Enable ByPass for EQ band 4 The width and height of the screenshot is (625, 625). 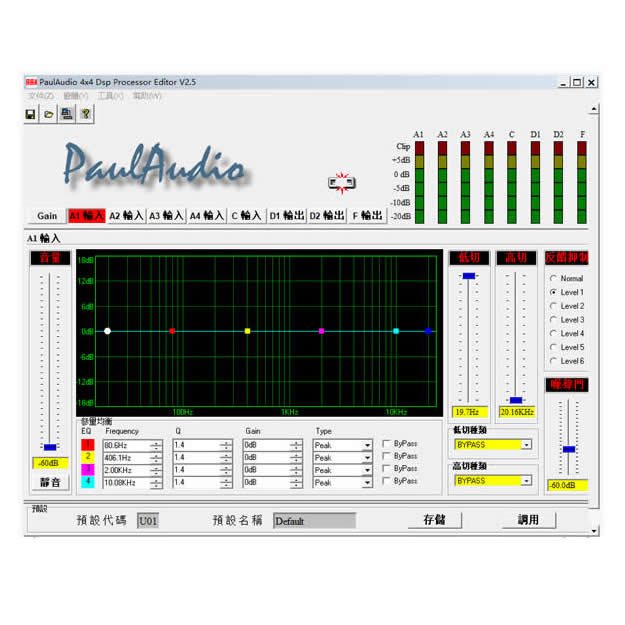[386, 481]
